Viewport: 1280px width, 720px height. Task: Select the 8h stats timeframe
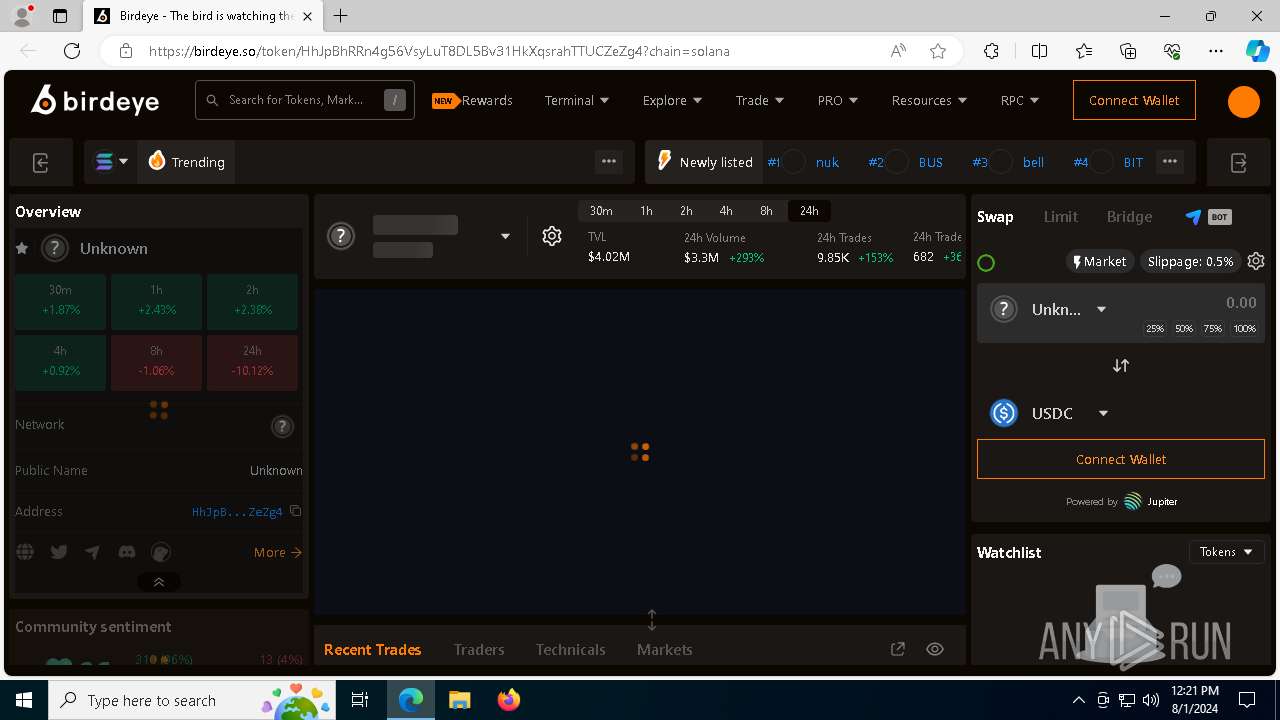(x=766, y=211)
